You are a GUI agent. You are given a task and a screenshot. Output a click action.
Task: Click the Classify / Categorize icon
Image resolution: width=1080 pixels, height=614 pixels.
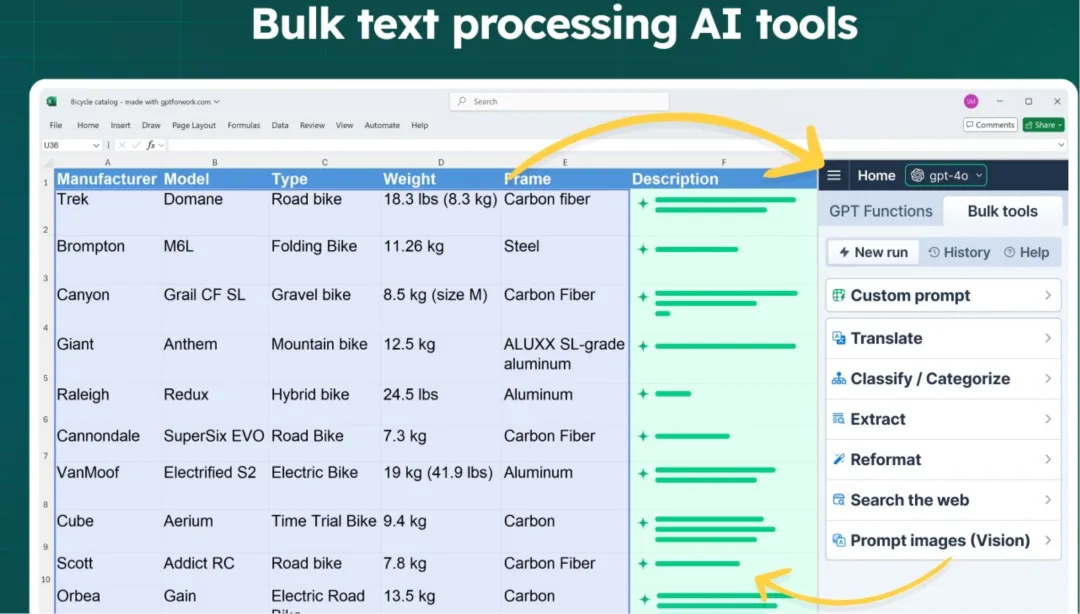coord(838,378)
